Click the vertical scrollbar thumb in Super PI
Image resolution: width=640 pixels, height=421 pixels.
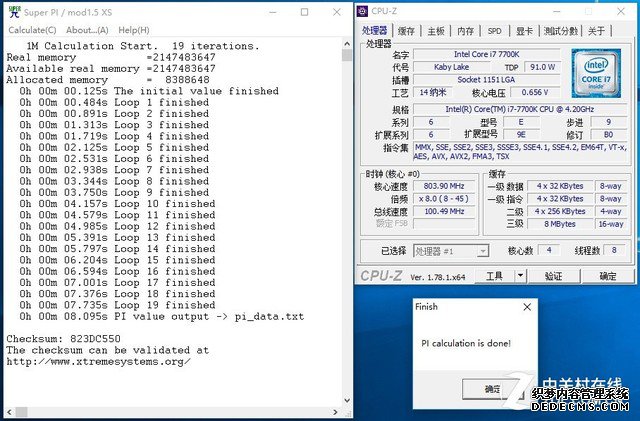pos(347,55)
